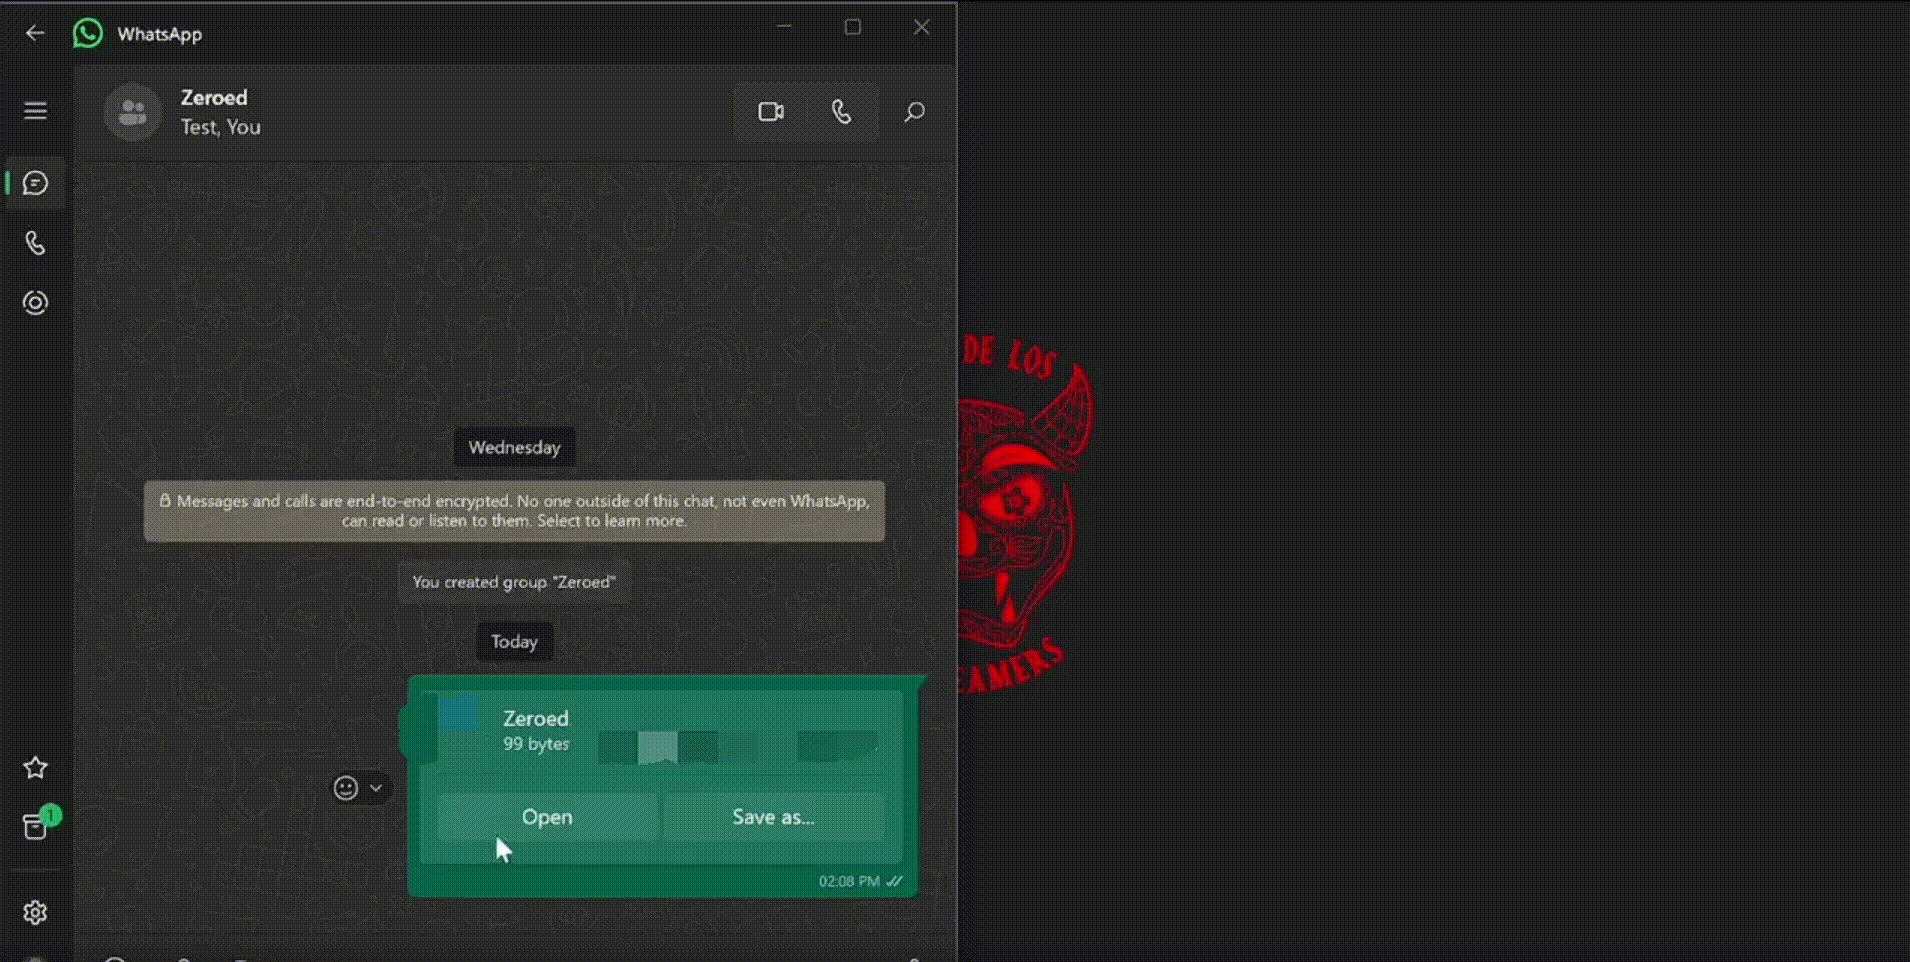Open the Calls tab in sidebar
Image resolution: width=1910 pixels, height=962 pixels.
tap(35, 243)
